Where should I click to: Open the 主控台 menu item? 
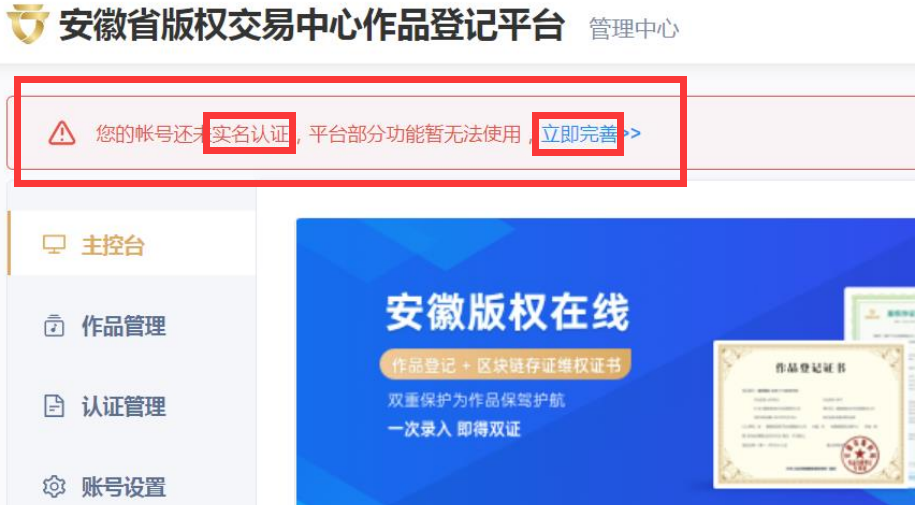[x=132, y=242]
